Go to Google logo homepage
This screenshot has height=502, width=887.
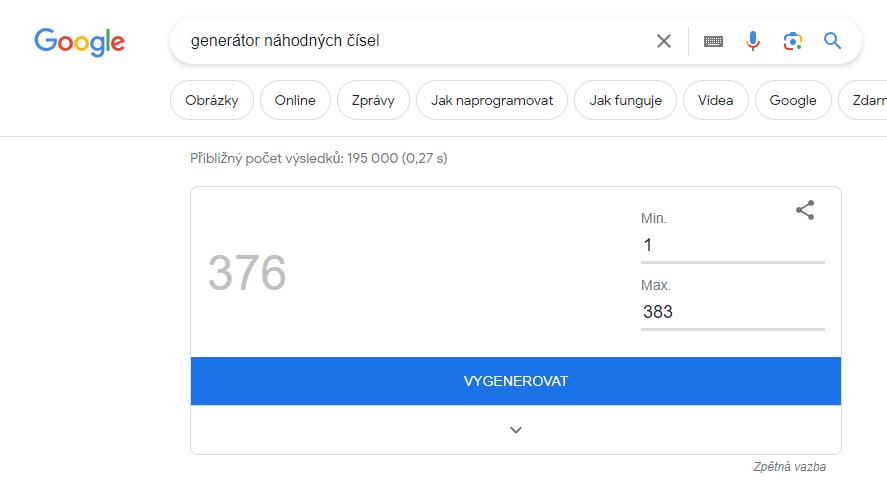point(79,42)
